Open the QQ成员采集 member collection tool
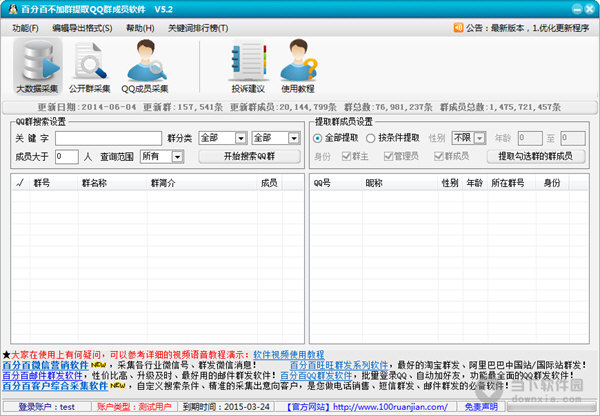The image size is (600, 416). pyautogui.click(x=145, y=67)
